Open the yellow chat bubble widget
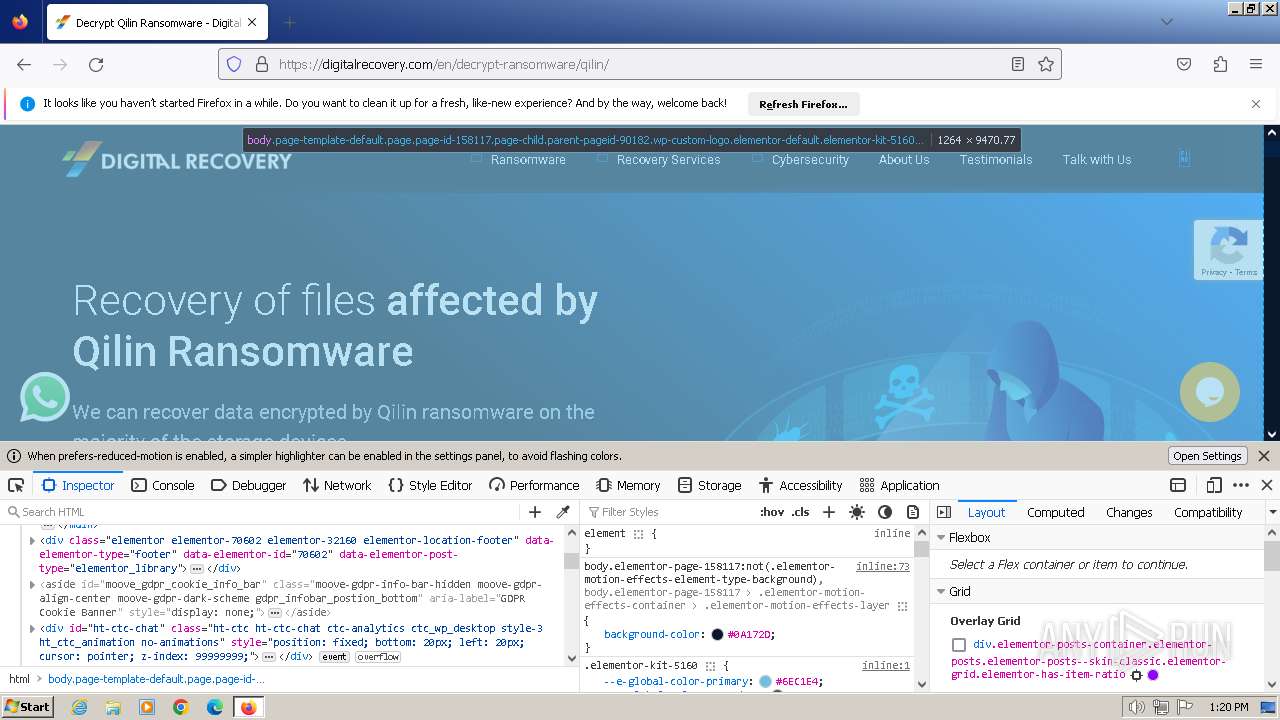This screenshot has width=1280, height=720. point(1210,392)
